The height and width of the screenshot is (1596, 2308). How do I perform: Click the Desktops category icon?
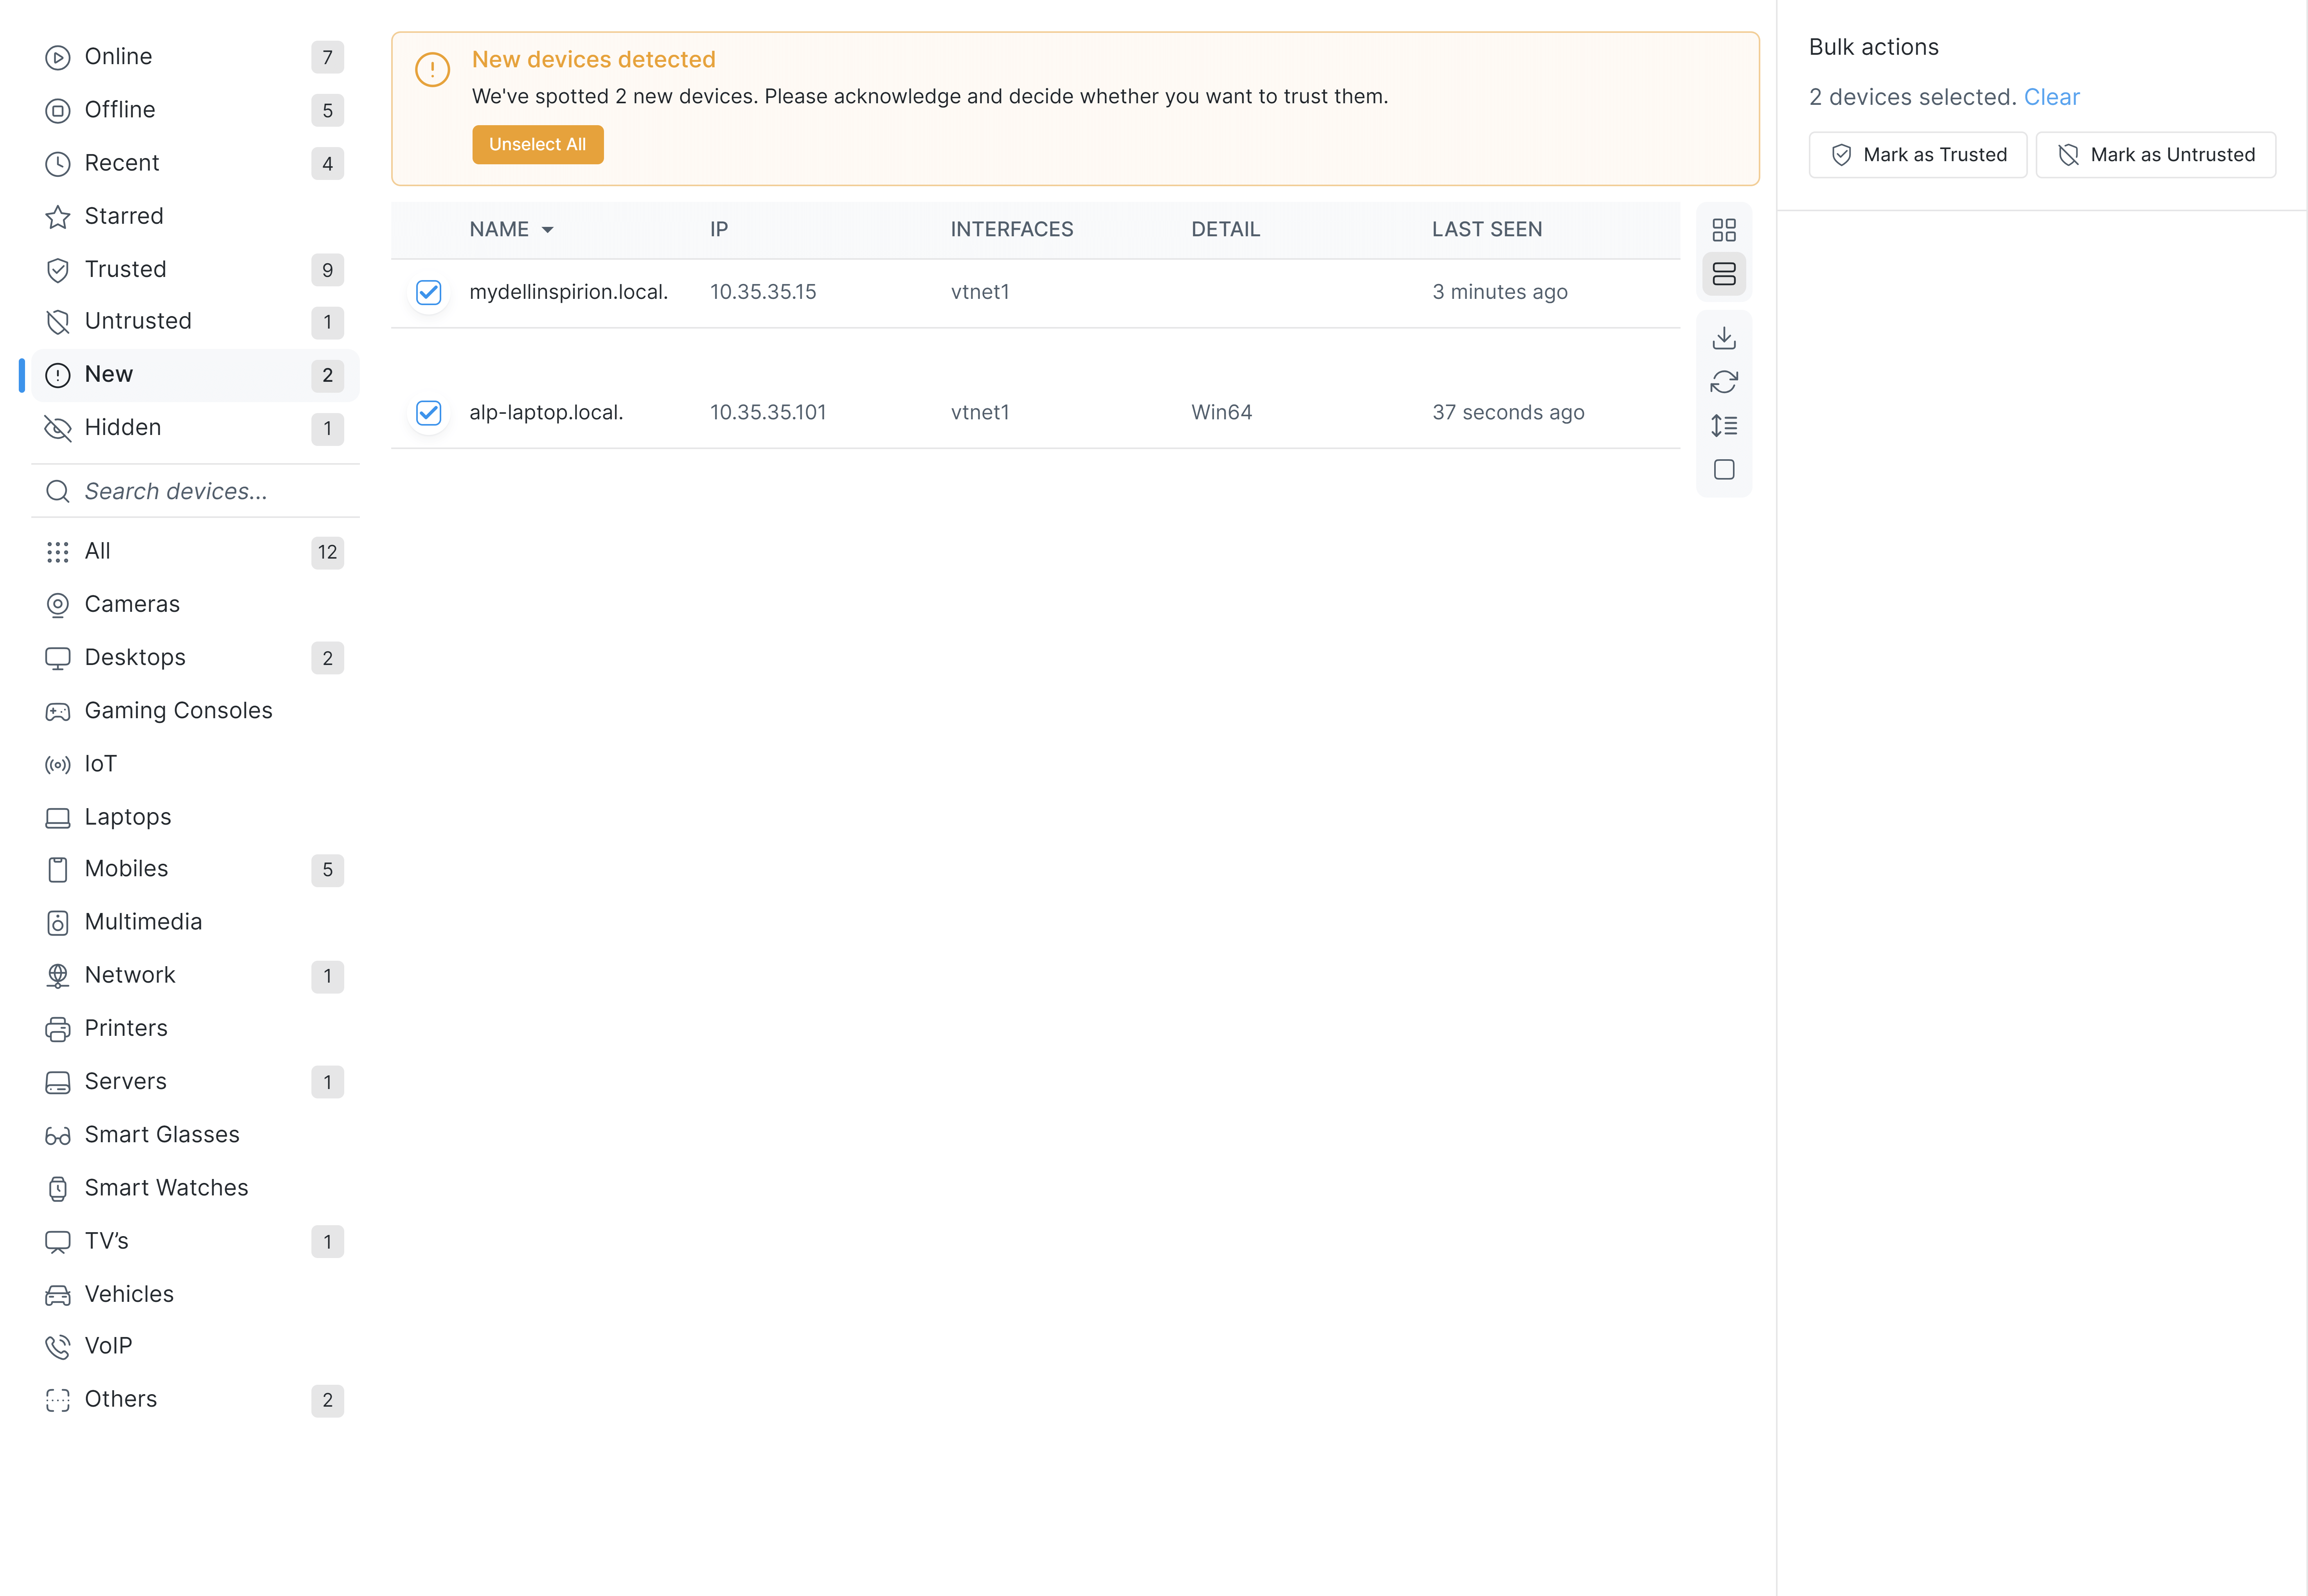58,658
